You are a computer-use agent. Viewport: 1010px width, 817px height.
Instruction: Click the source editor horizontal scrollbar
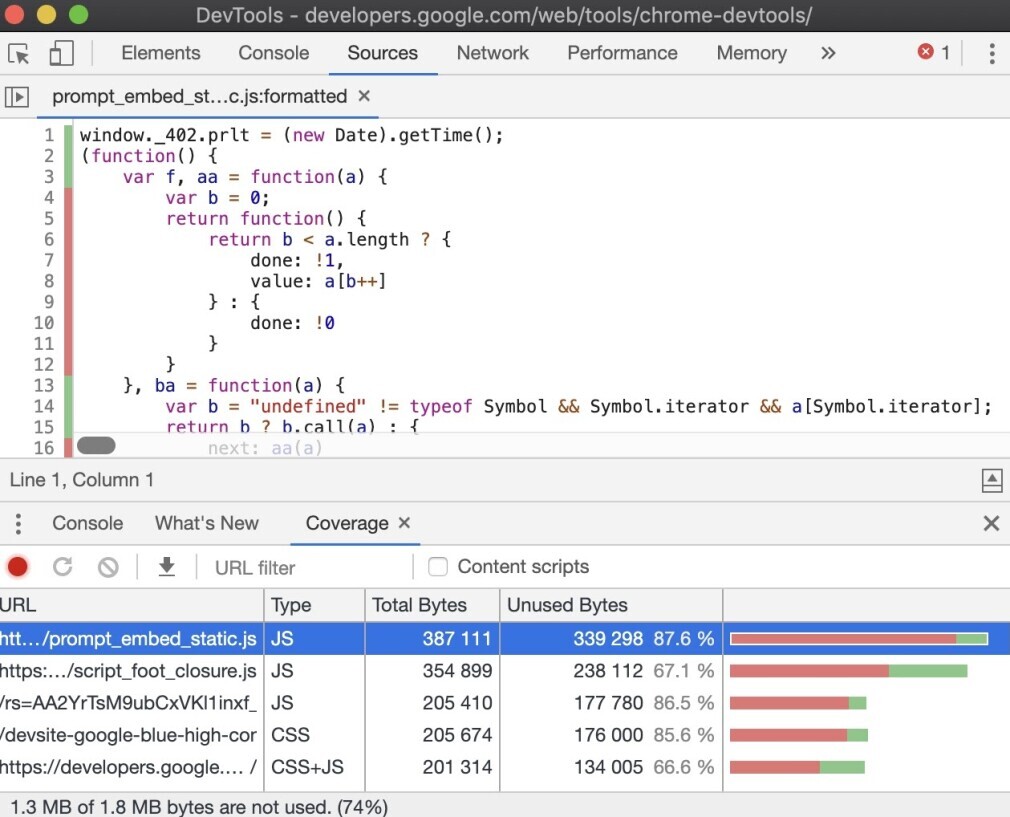tap(96, 445)
